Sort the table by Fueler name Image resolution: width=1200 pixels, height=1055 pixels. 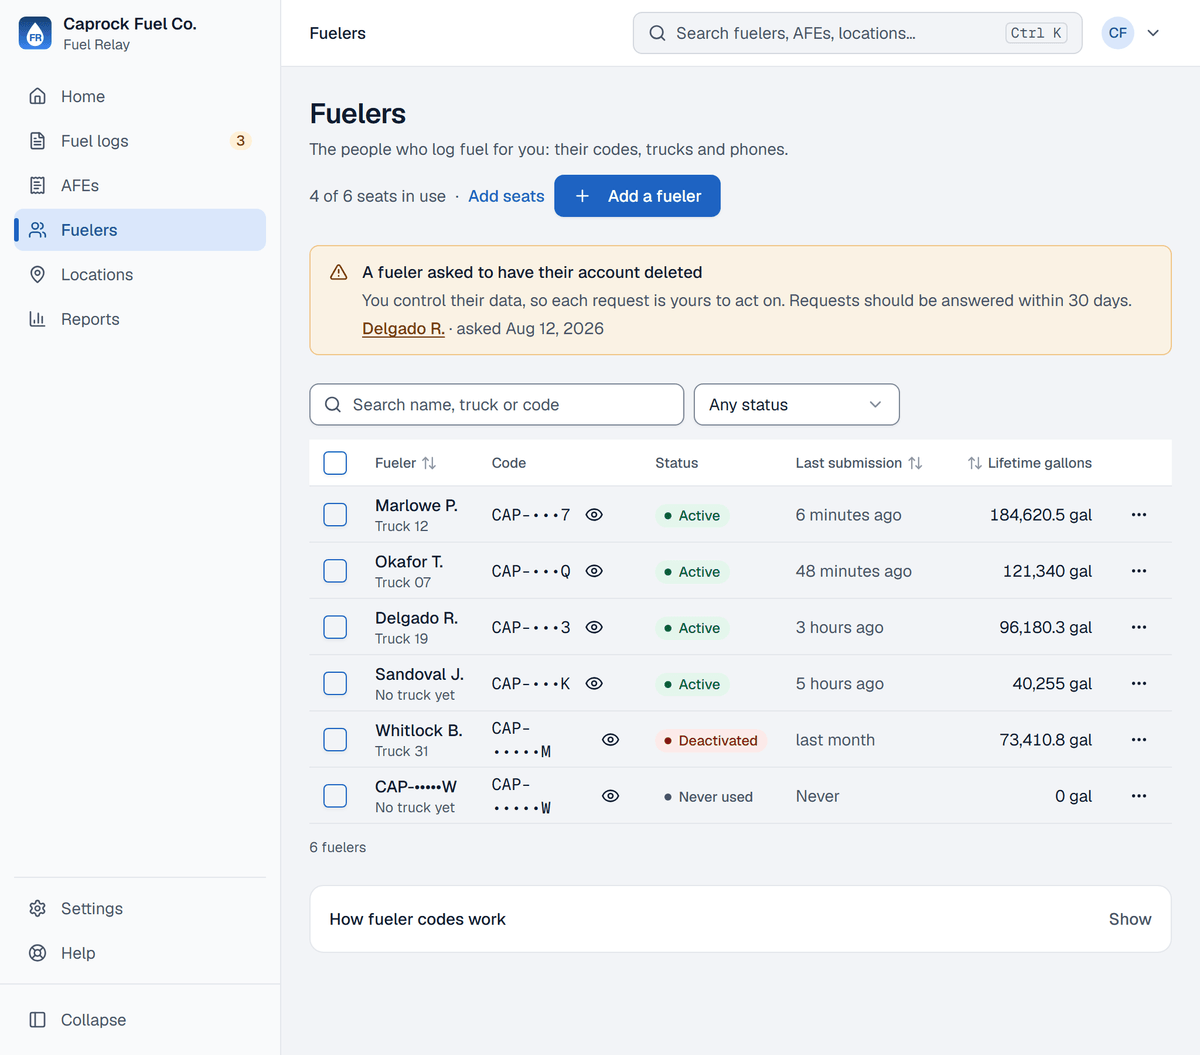click(406, 463)
